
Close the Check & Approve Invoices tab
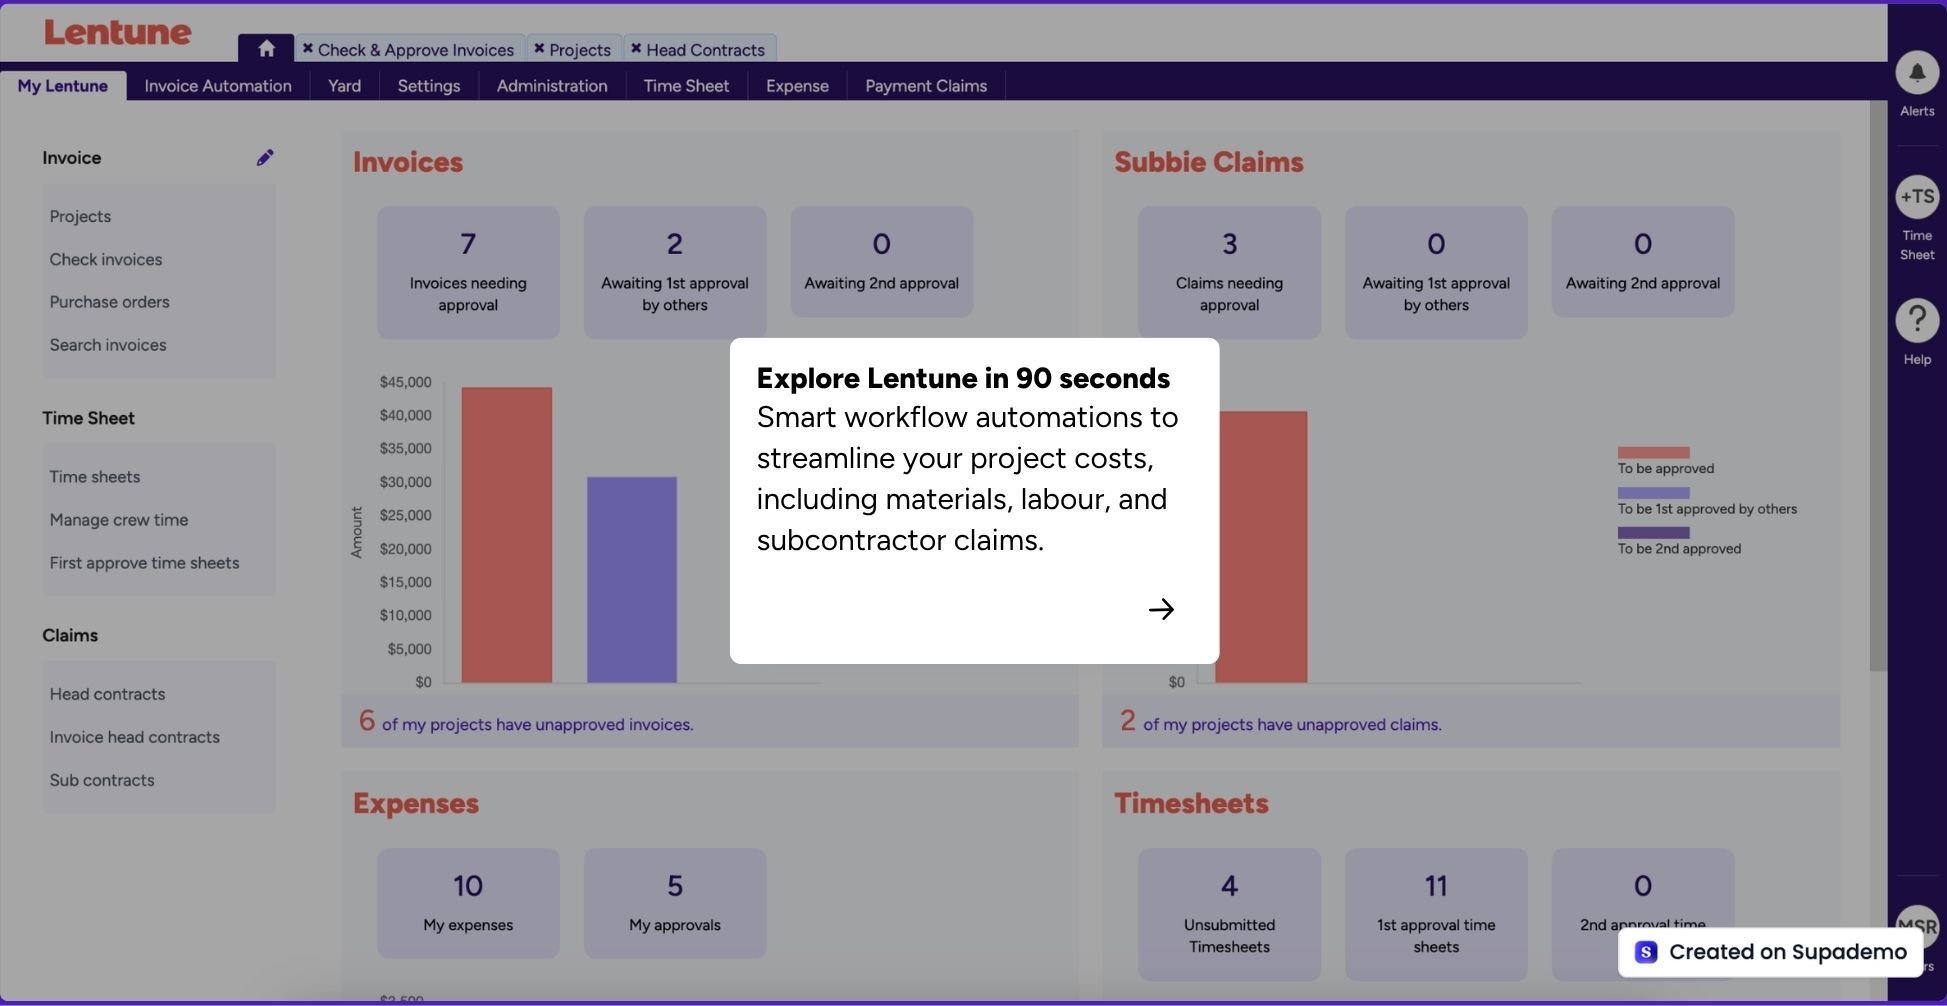point(306,47)
